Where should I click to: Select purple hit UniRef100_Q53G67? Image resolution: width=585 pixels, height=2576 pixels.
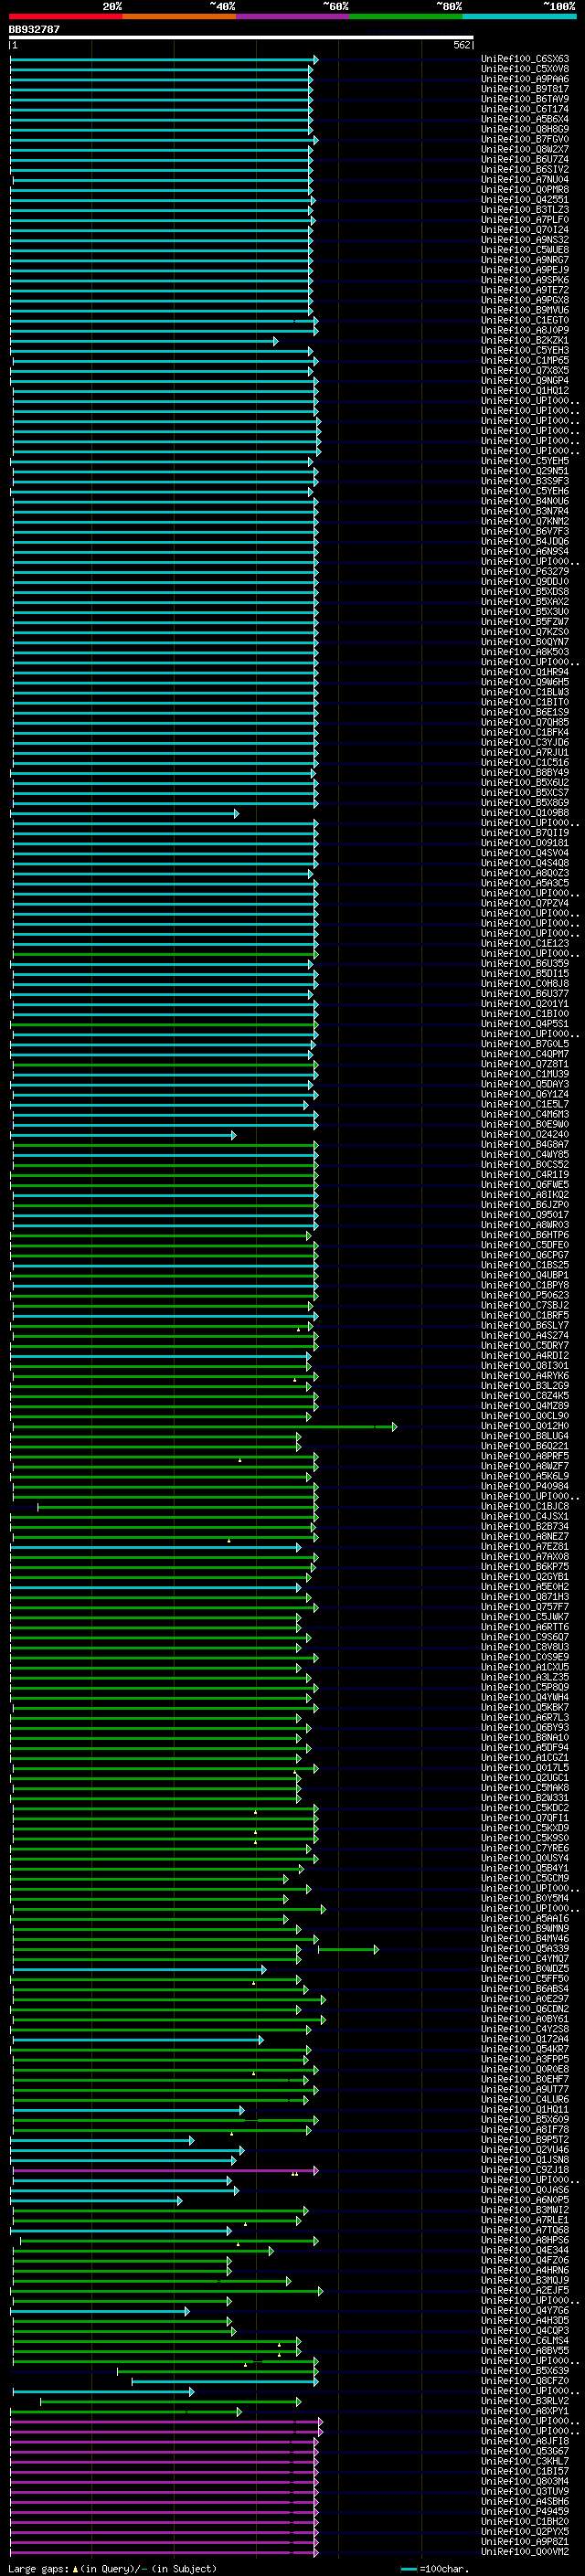[x=525, y=2451]
